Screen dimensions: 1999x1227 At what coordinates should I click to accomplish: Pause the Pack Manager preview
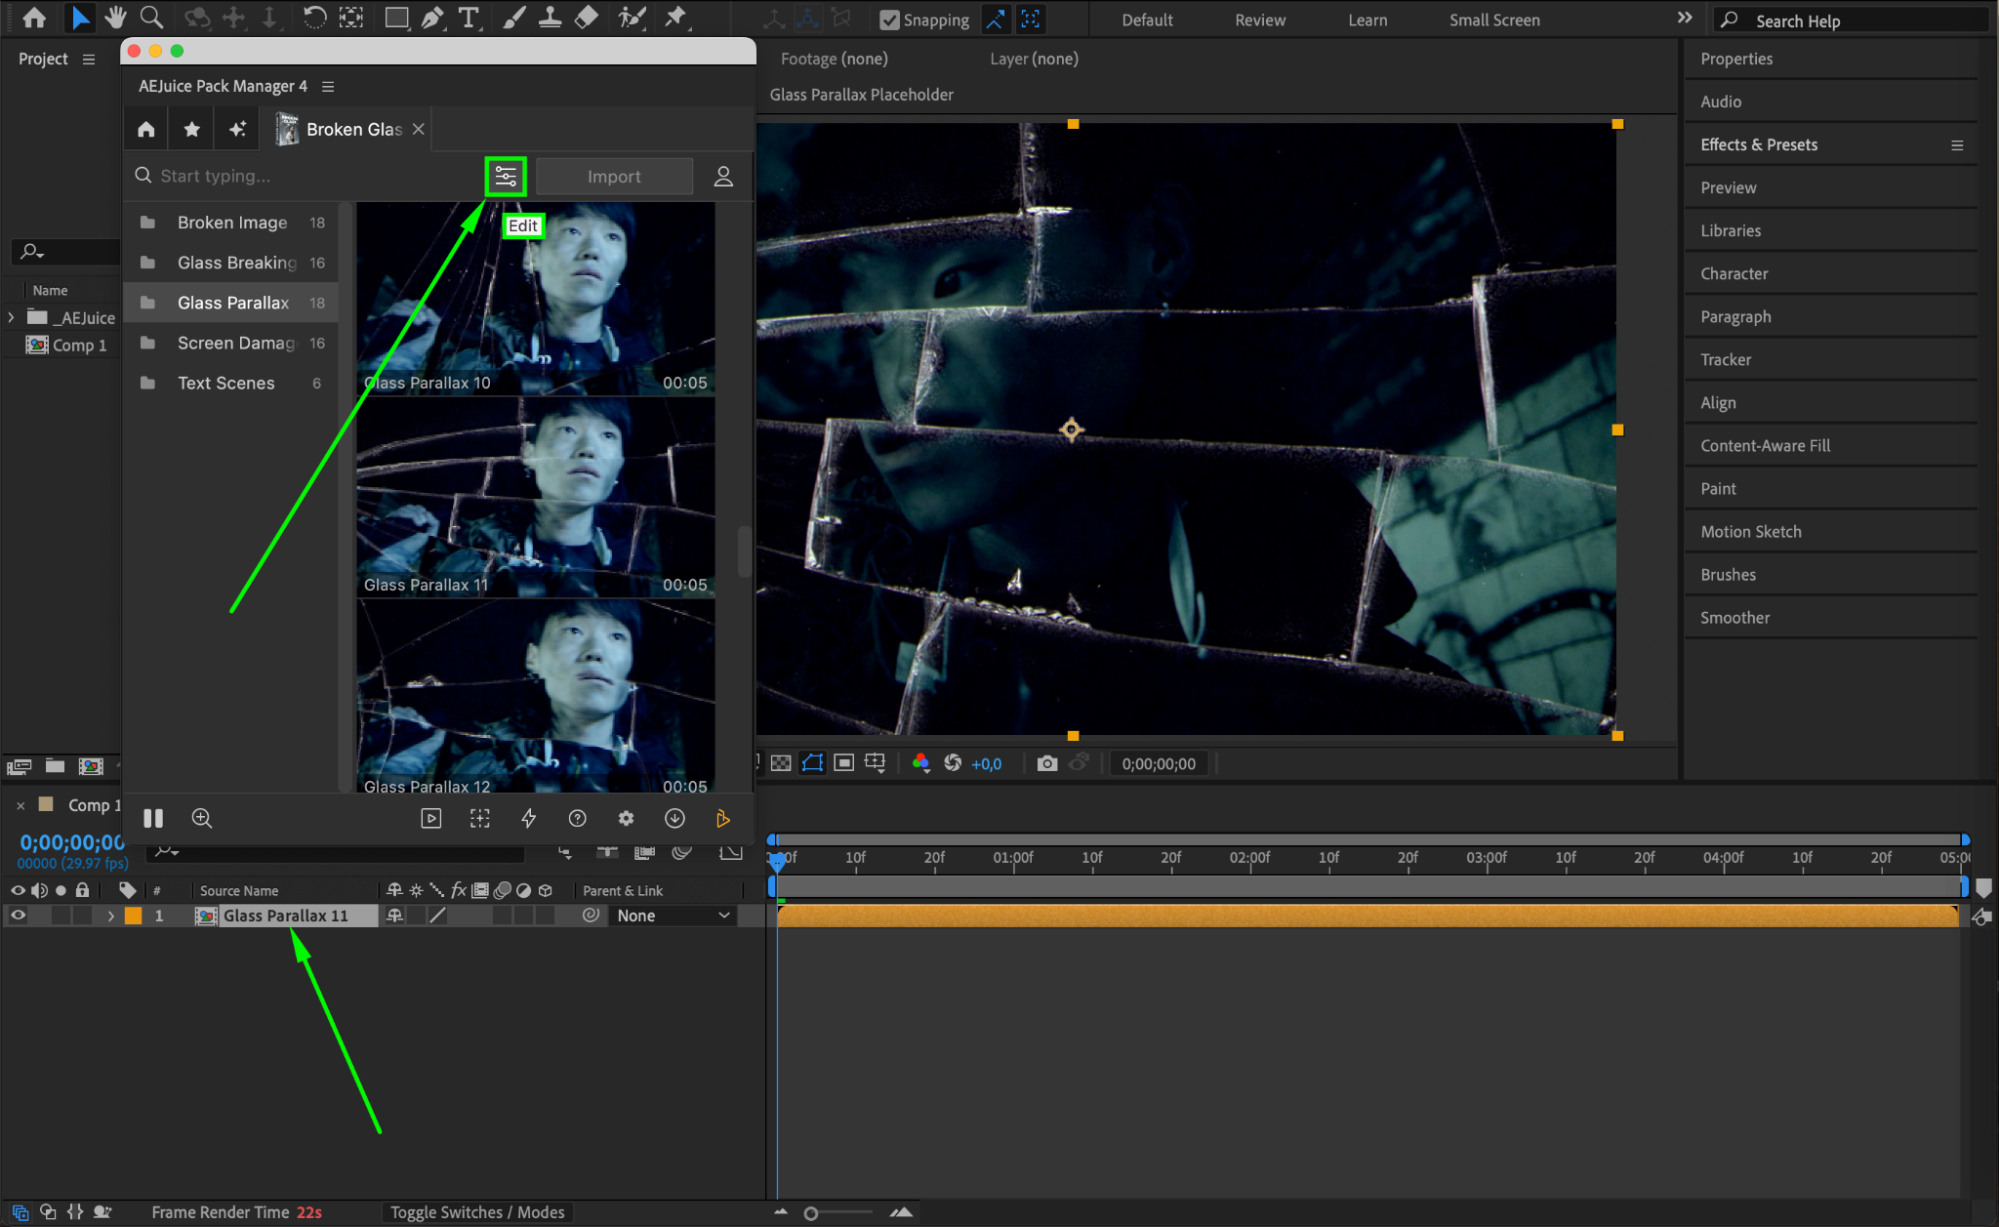[153, 818]
